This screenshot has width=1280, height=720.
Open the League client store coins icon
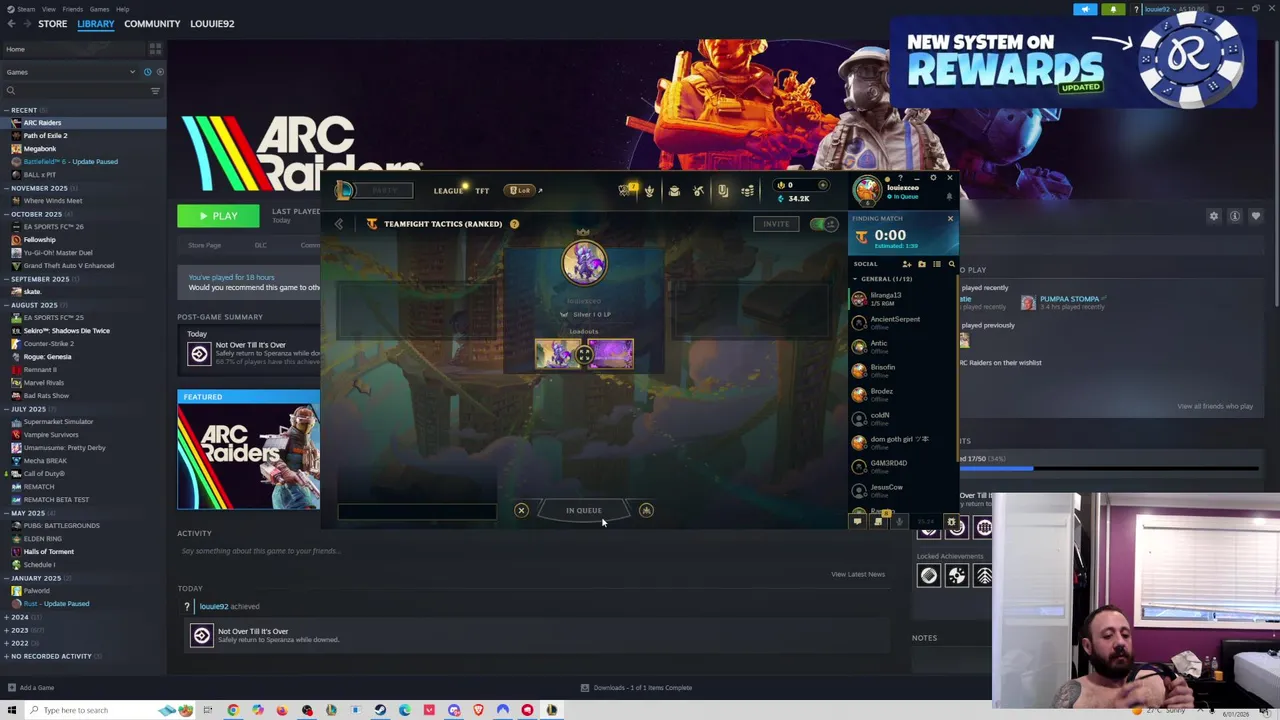748,190
